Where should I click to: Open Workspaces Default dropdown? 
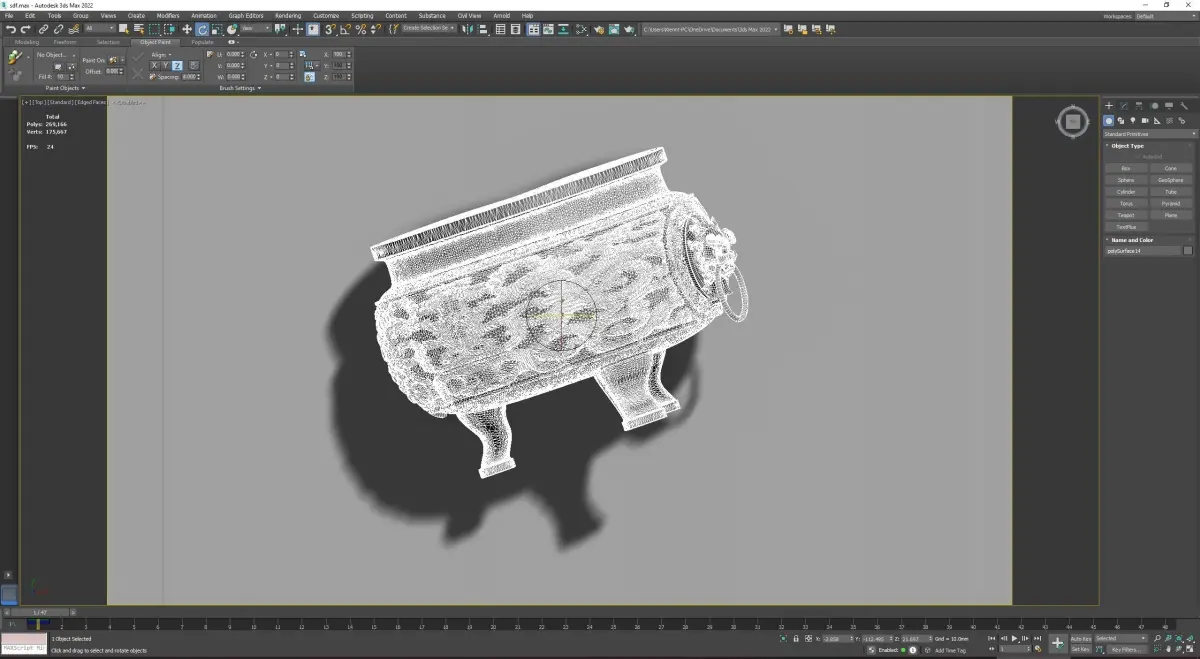pyautogui.click(x=1165, y=16)
